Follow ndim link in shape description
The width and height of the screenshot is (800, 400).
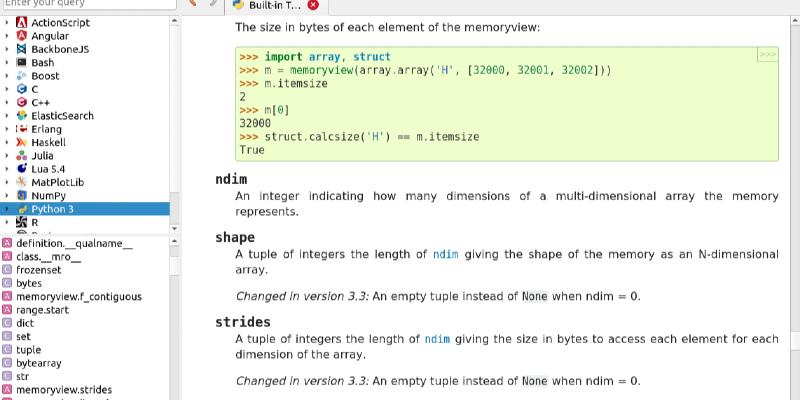click(x=445, y=254)
